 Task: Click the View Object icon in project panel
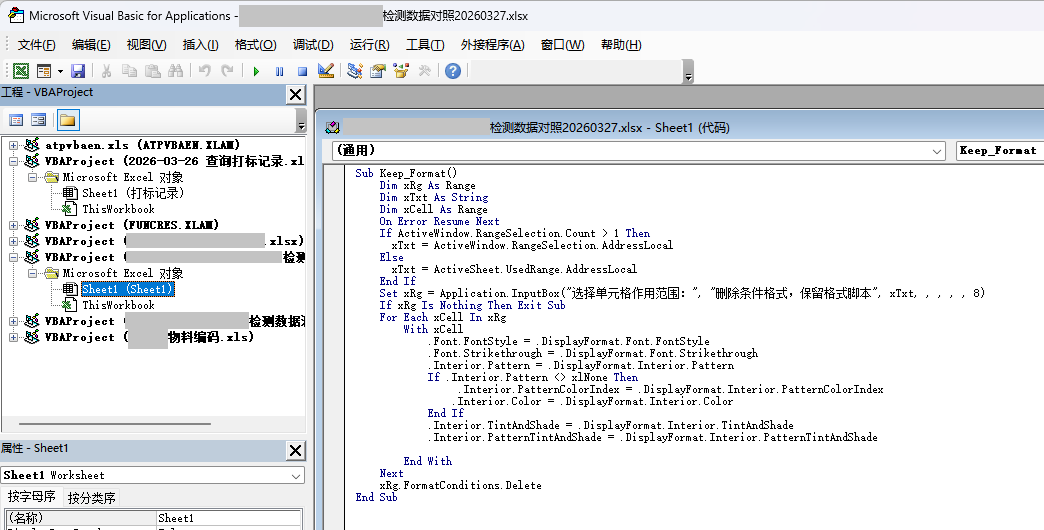click(39, 120)
